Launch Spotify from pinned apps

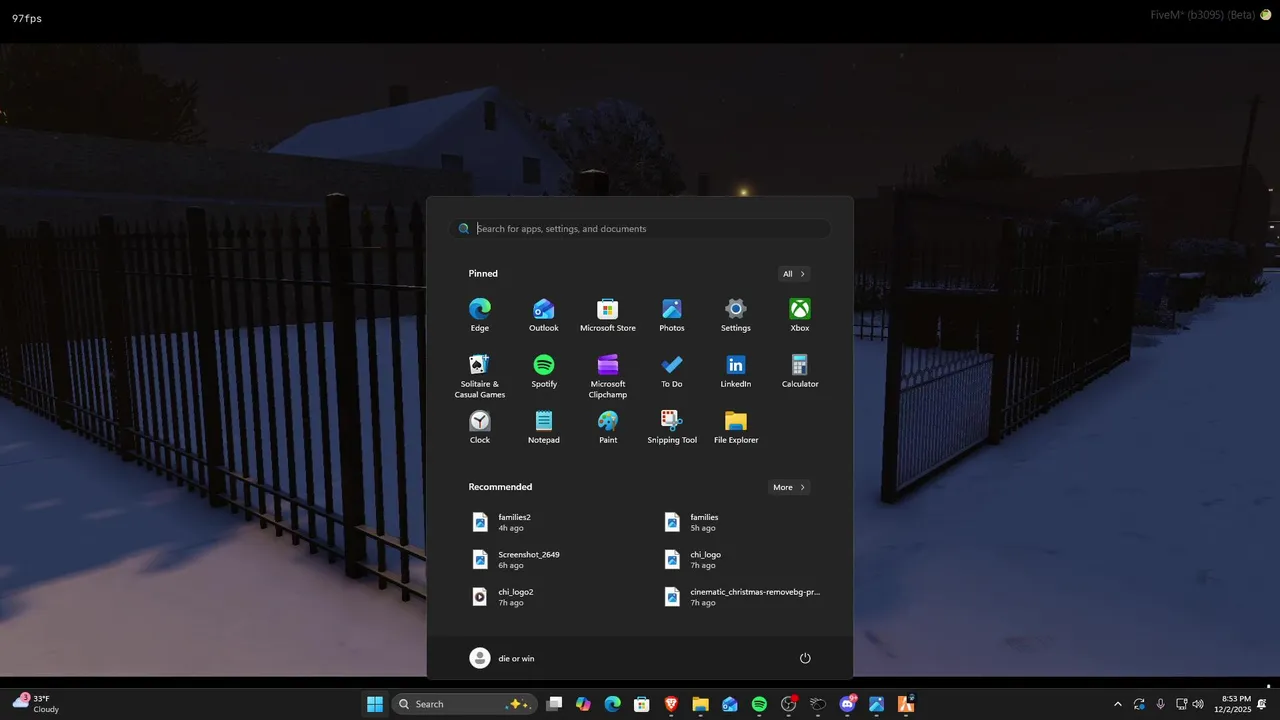(544, 370)
